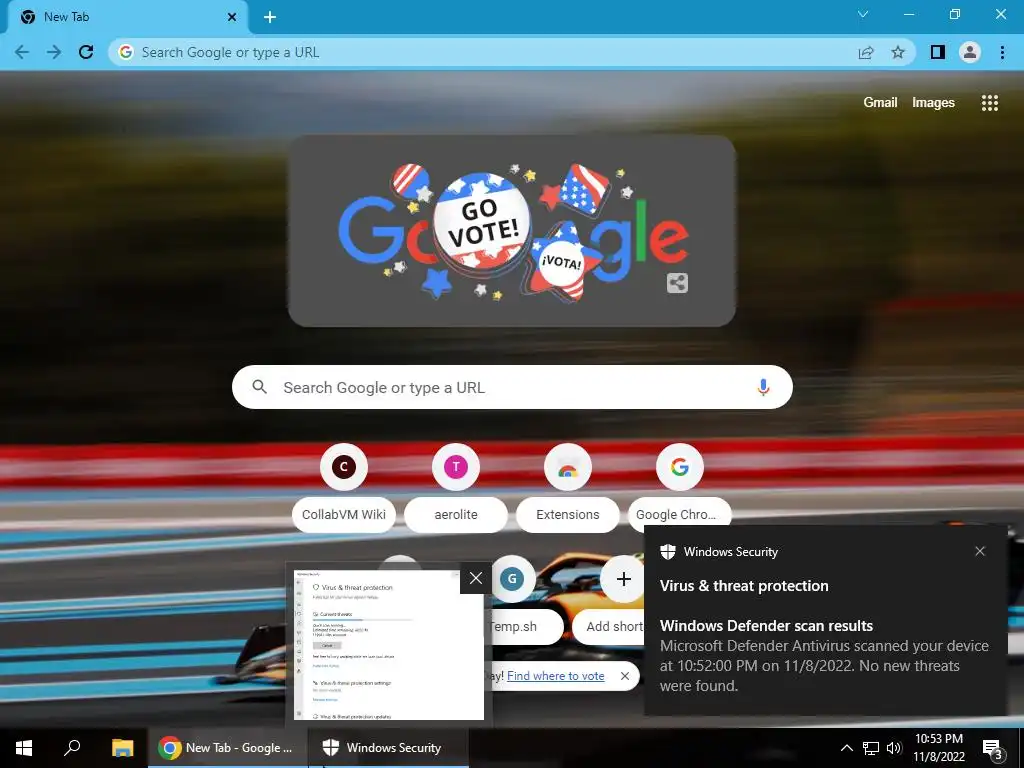The width and height of the screenshot is (1024, 768).
Task: Share this page using the share icon
Action: 866,52
